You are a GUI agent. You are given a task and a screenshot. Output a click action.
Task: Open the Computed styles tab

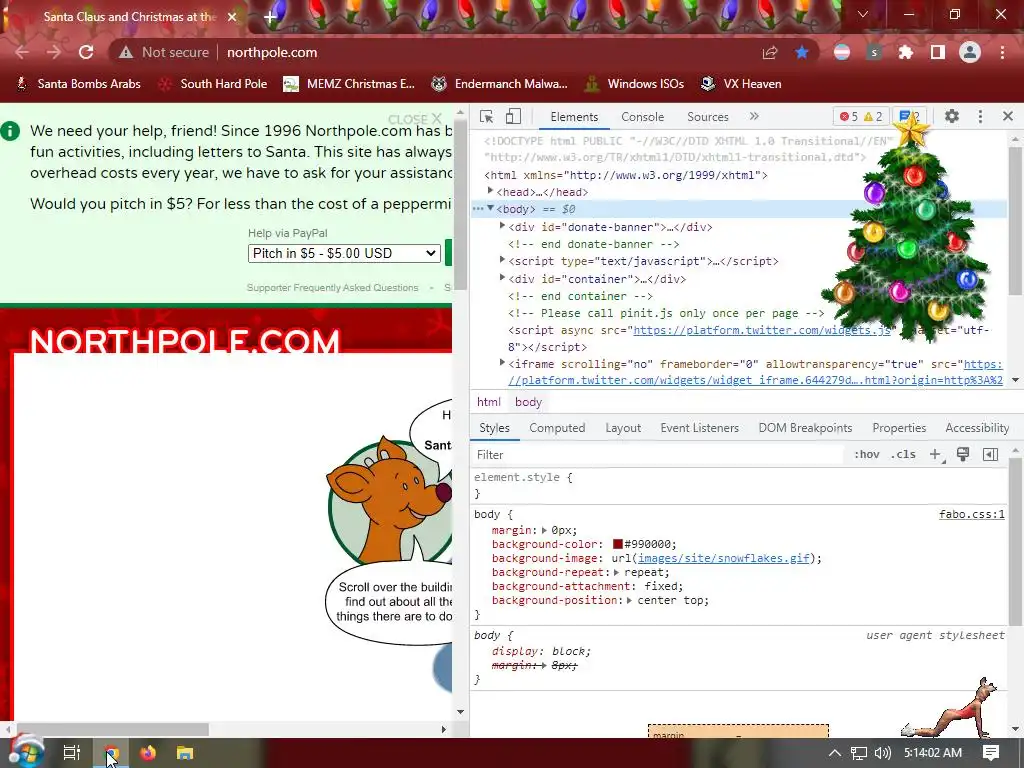tap(557, 428)
